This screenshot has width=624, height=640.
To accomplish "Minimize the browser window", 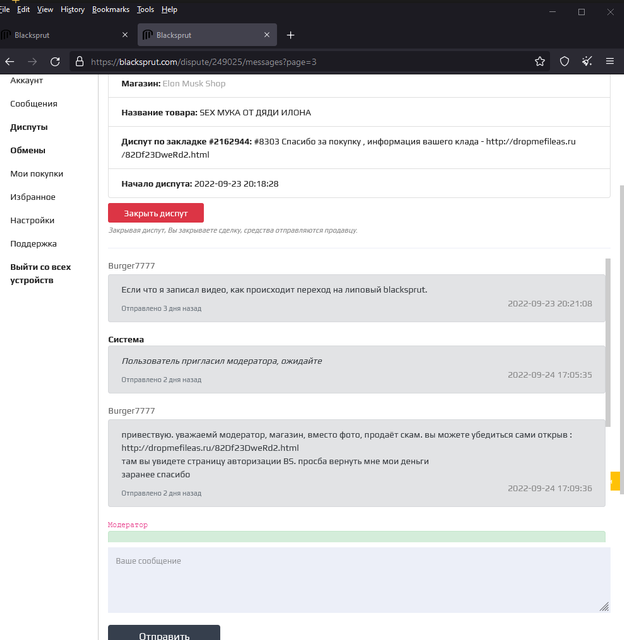I will 552,12.
